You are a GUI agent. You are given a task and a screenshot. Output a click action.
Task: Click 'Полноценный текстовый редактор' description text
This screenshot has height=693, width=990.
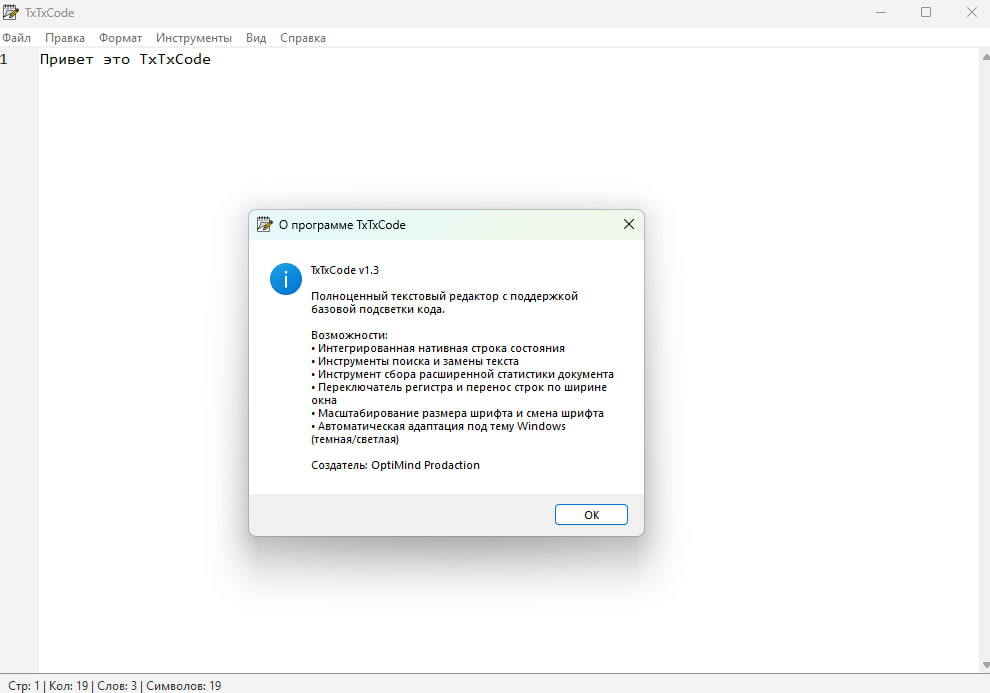click(x=444, y=302)
